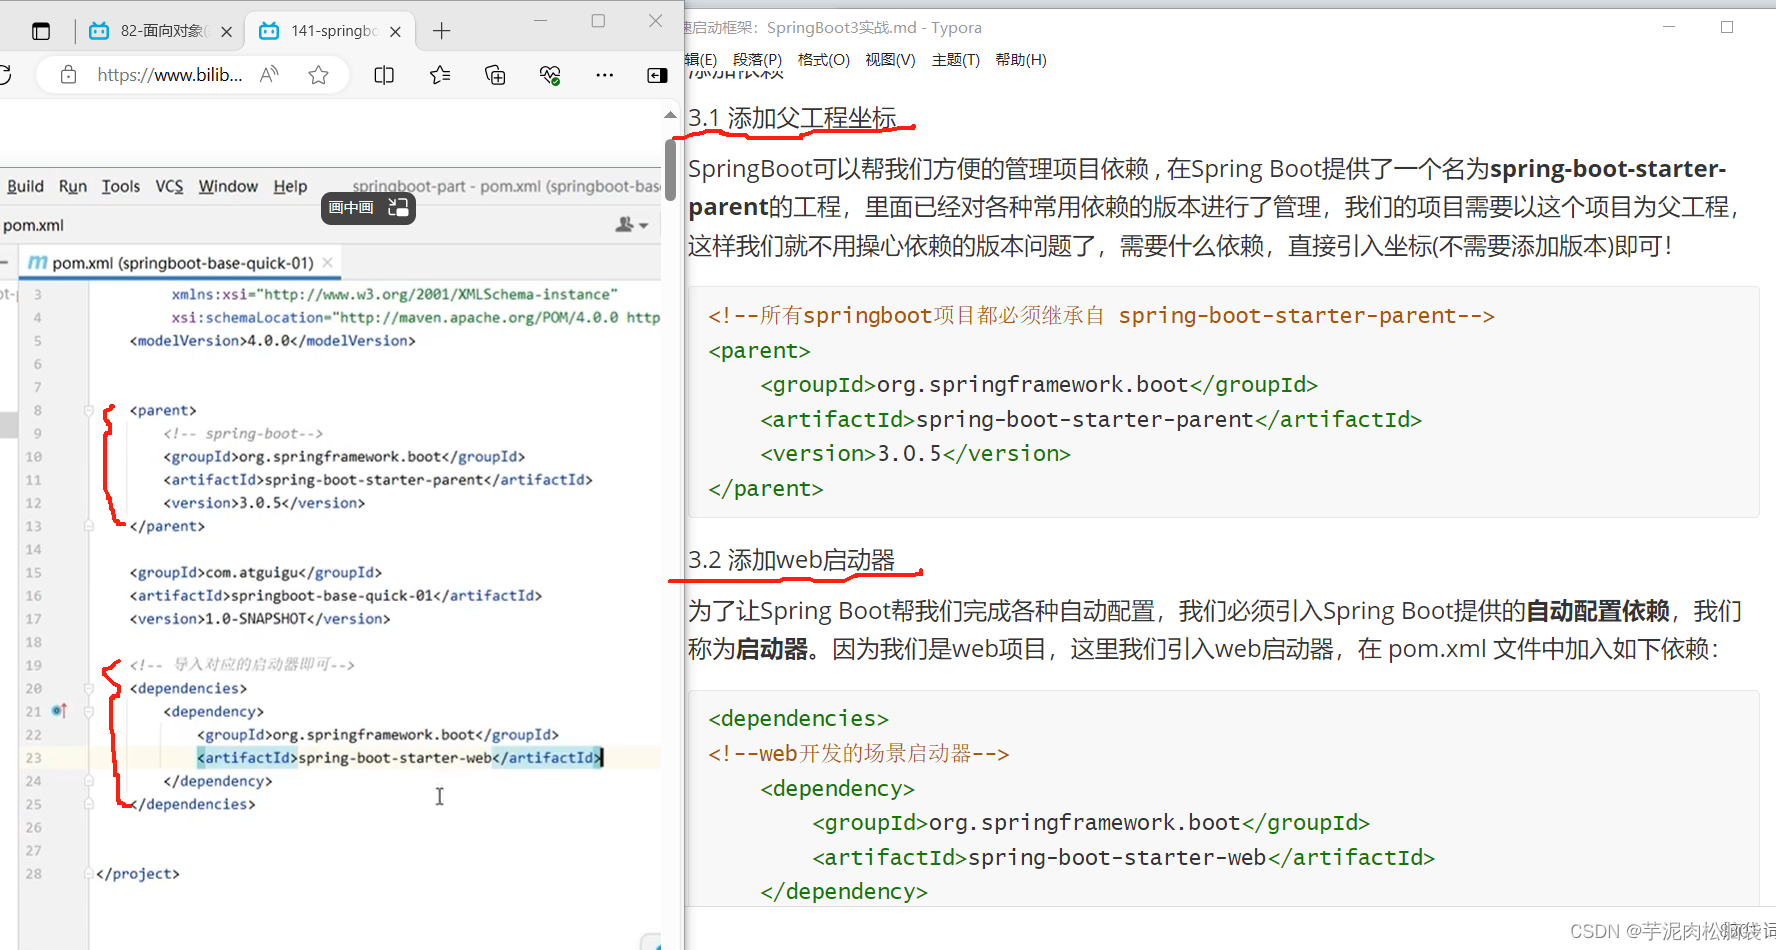This screenshot has width=1776, height=950.
Task: Click bilibili icon on 82-面向对象 tab
Action: pos(99,31)
